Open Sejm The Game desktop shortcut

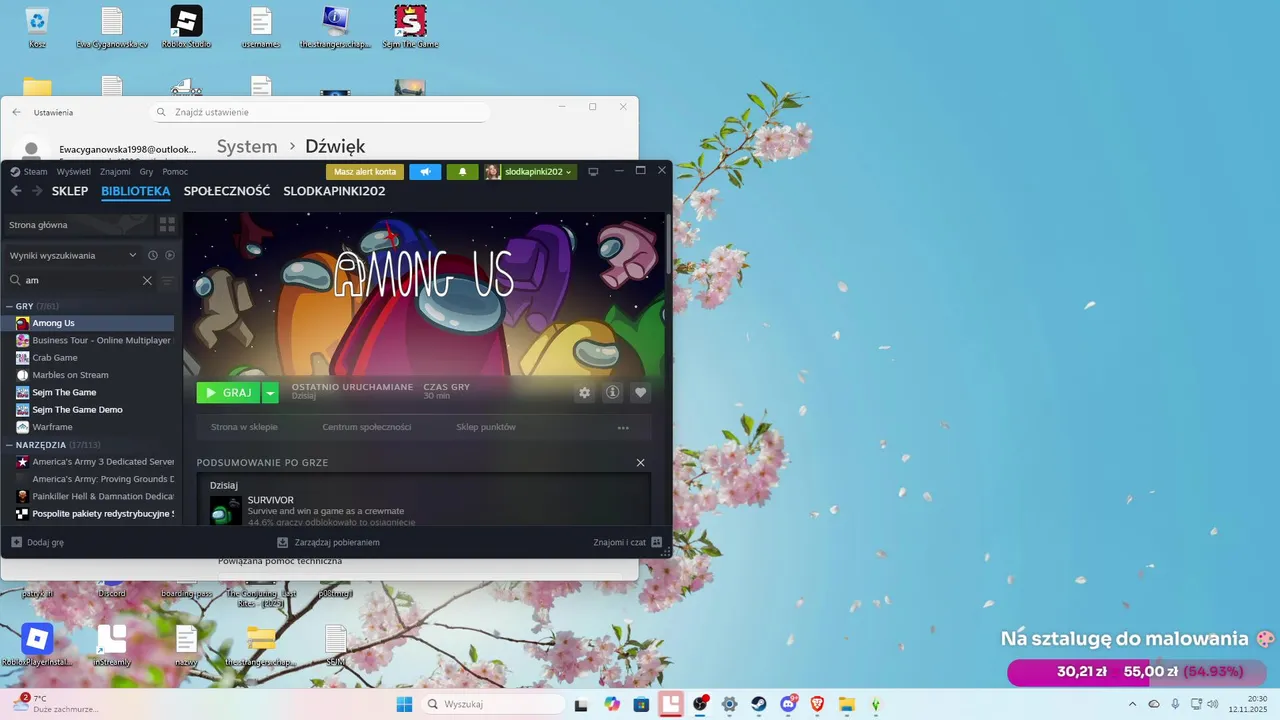(x=410, y=27)
